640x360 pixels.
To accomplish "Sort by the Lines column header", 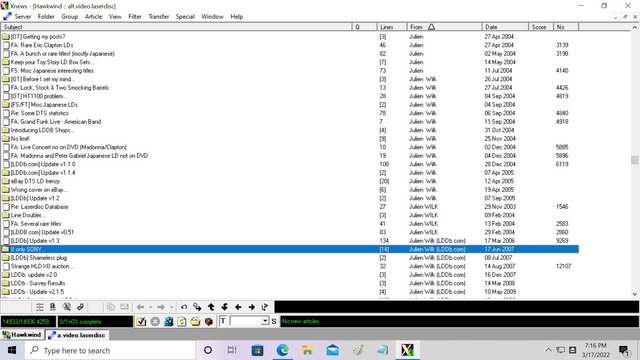I will pyautogui.click(x=392, y=27).
